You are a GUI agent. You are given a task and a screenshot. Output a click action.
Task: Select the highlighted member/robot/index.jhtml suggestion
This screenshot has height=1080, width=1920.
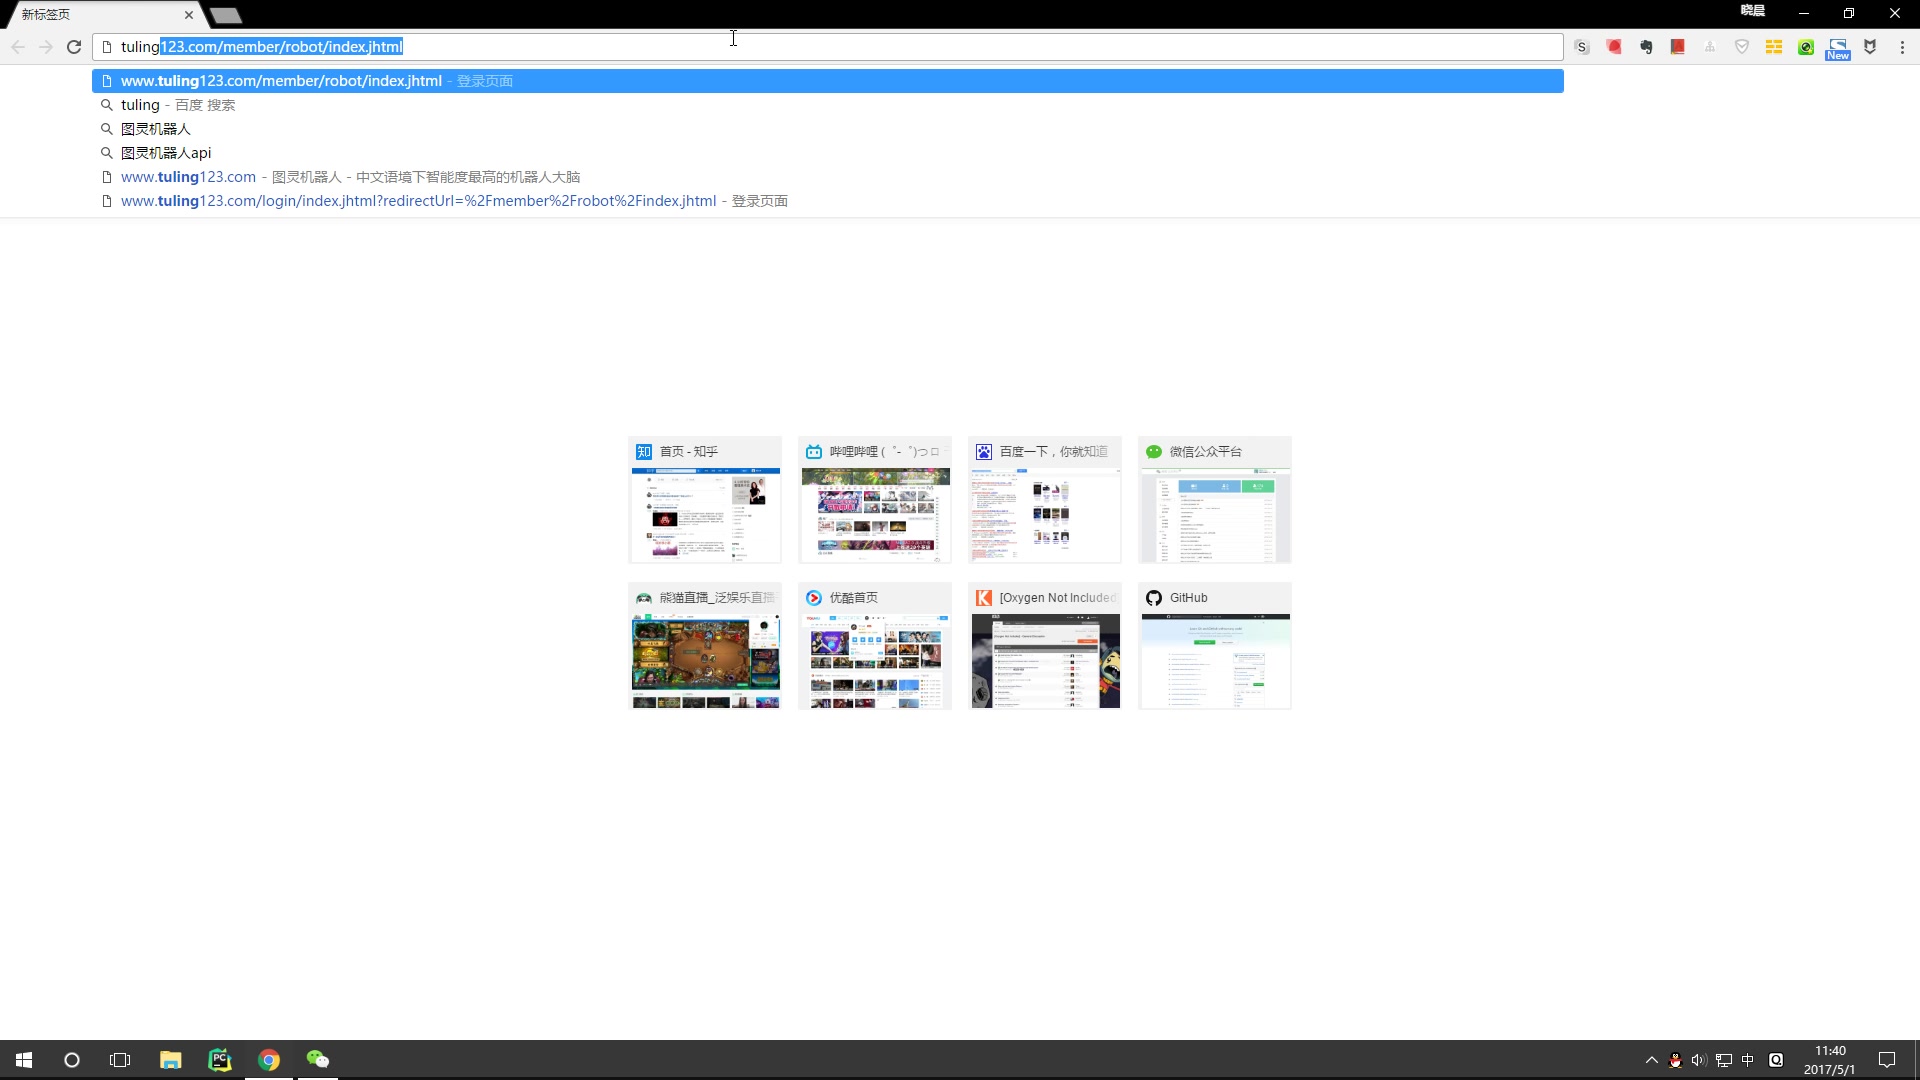(828, 81)
